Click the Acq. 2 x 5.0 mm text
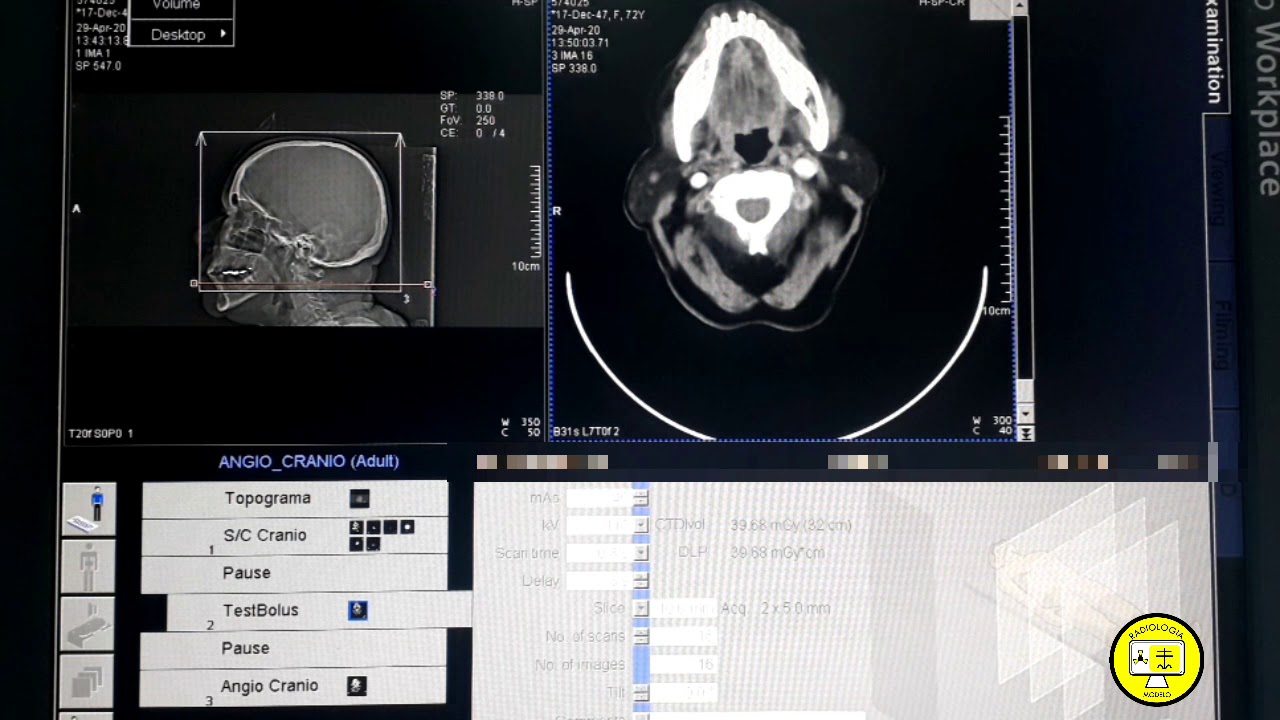This screenshot has width=1280, height=720. 775,608
